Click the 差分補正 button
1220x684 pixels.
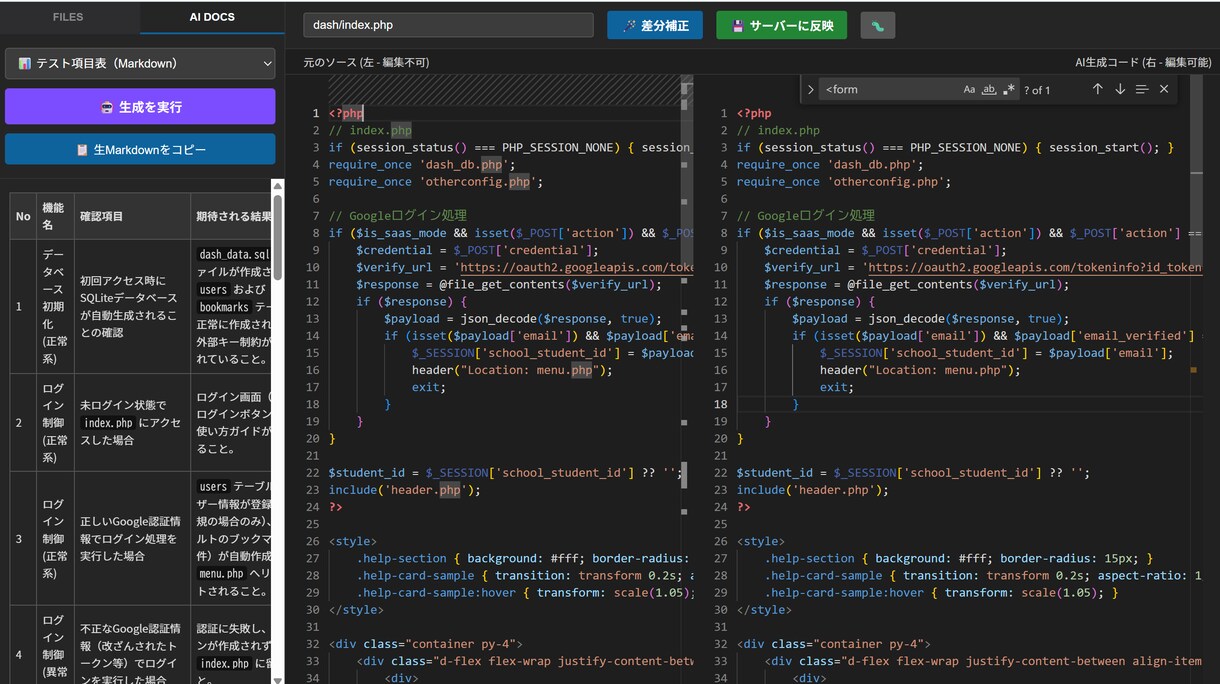coord(655,25)
